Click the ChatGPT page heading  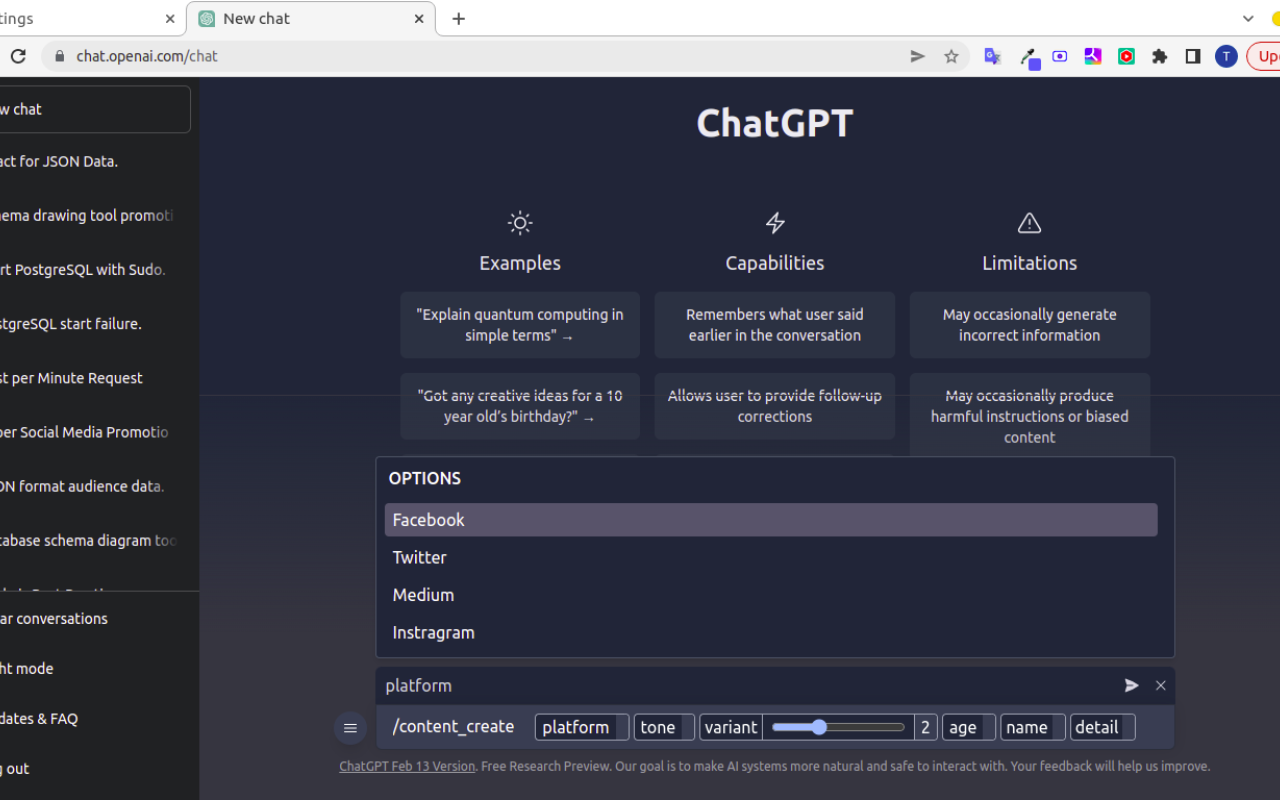pyautogui.click(x=775, y=123)
